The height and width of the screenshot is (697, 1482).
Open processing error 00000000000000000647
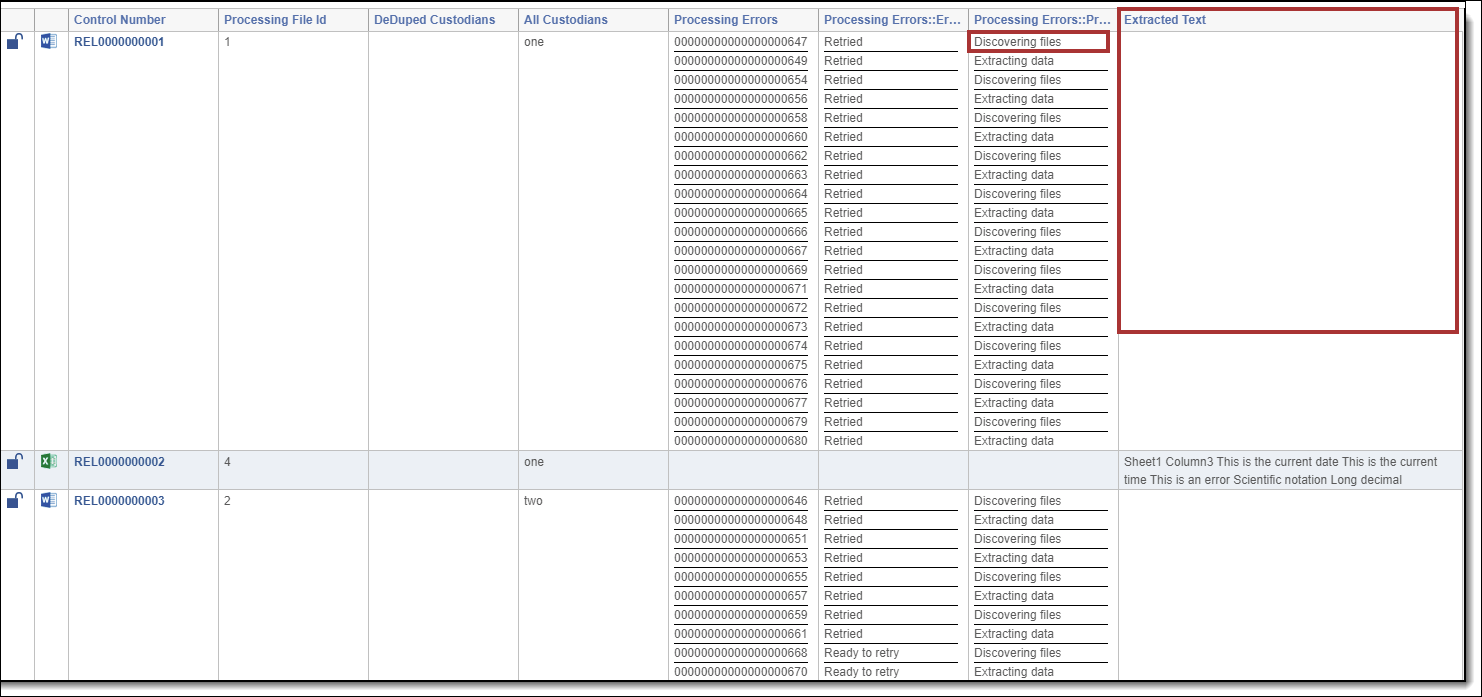(740, 42)
